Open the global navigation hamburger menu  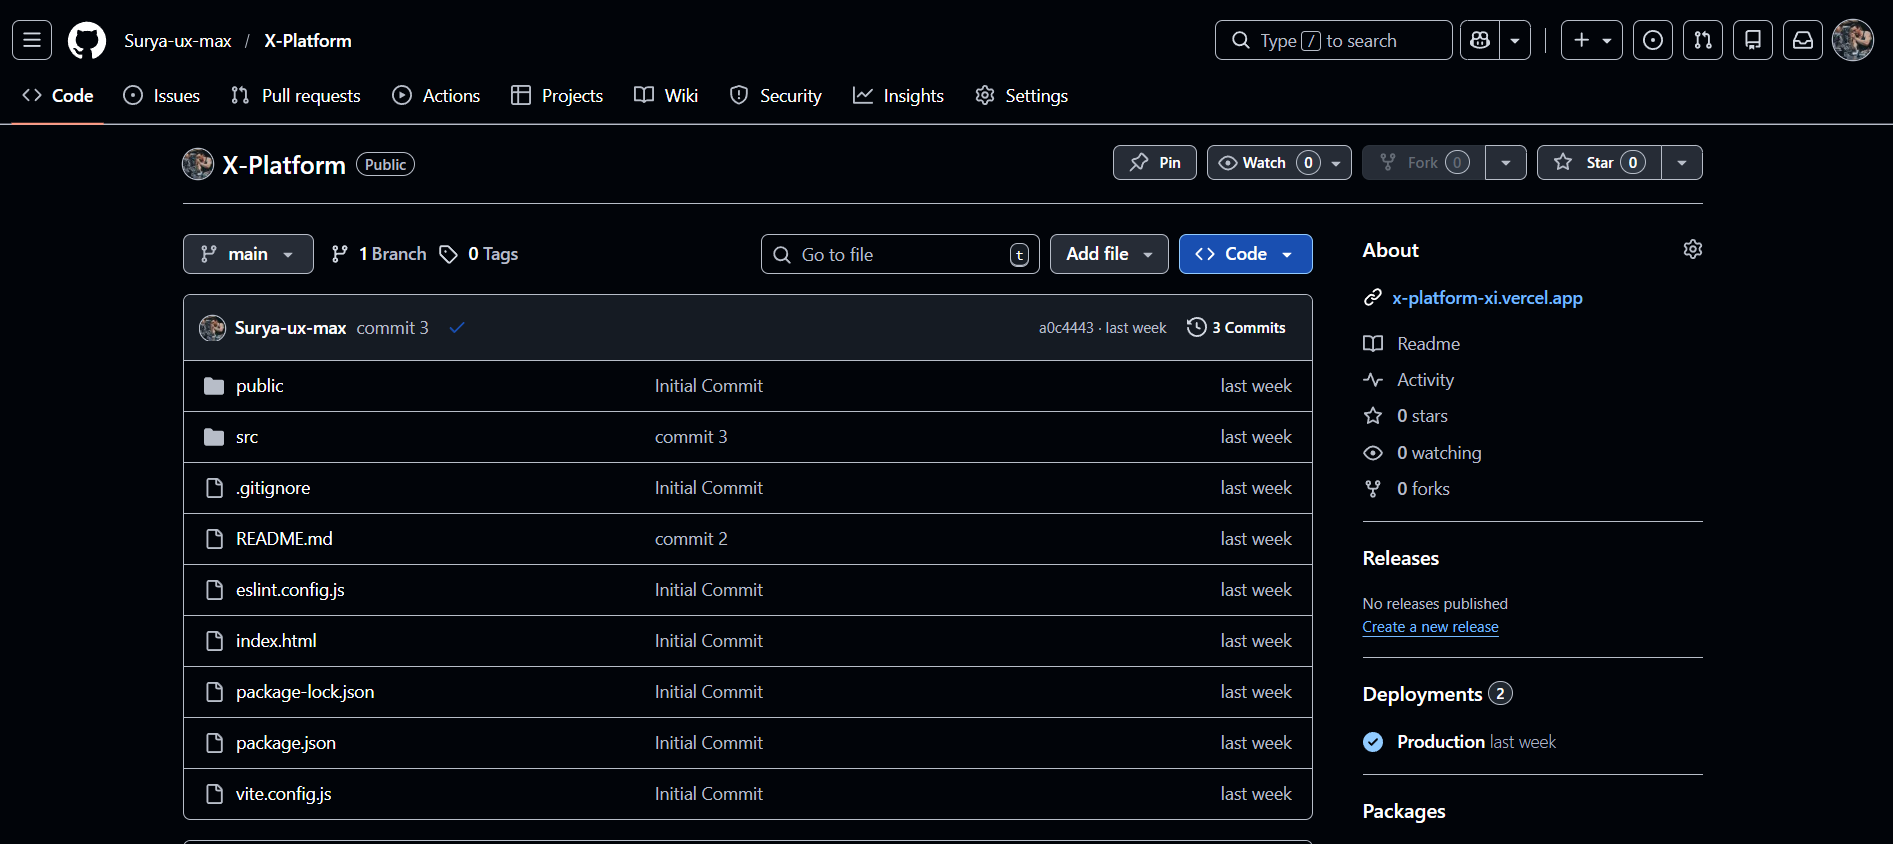[x=32, y=41]
